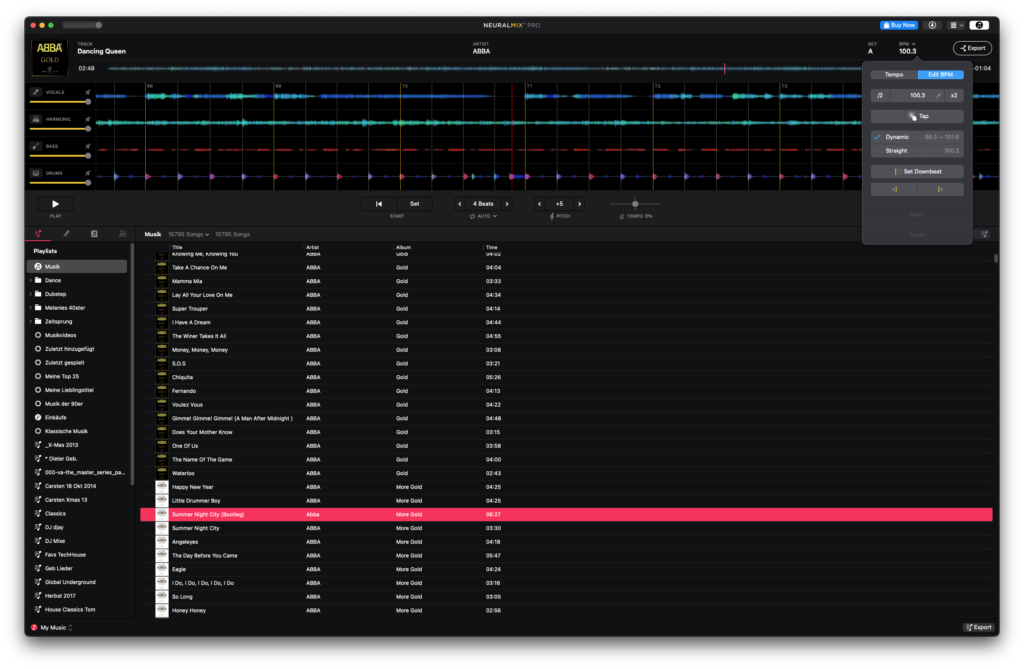
Task: Click the pin icon next to Harmonic
Action: pos(88,119)
